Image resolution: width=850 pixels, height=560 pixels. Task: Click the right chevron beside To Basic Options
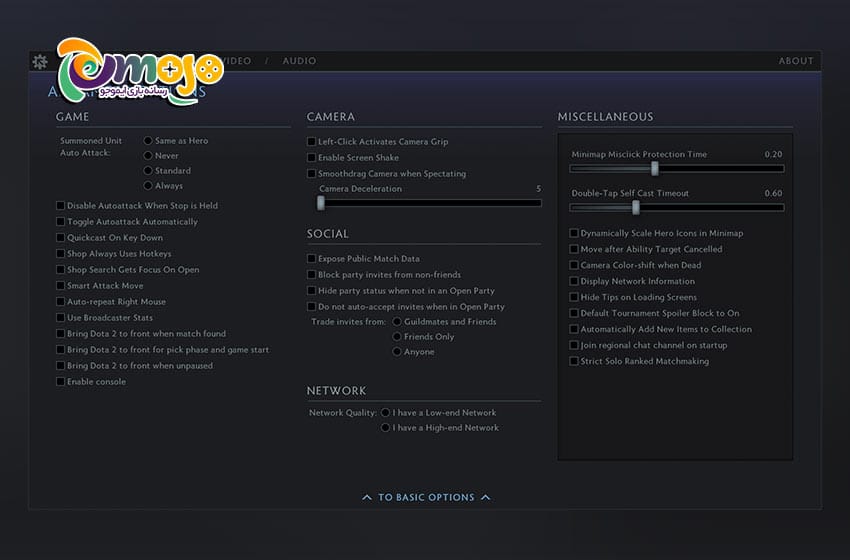click(486, 497)
